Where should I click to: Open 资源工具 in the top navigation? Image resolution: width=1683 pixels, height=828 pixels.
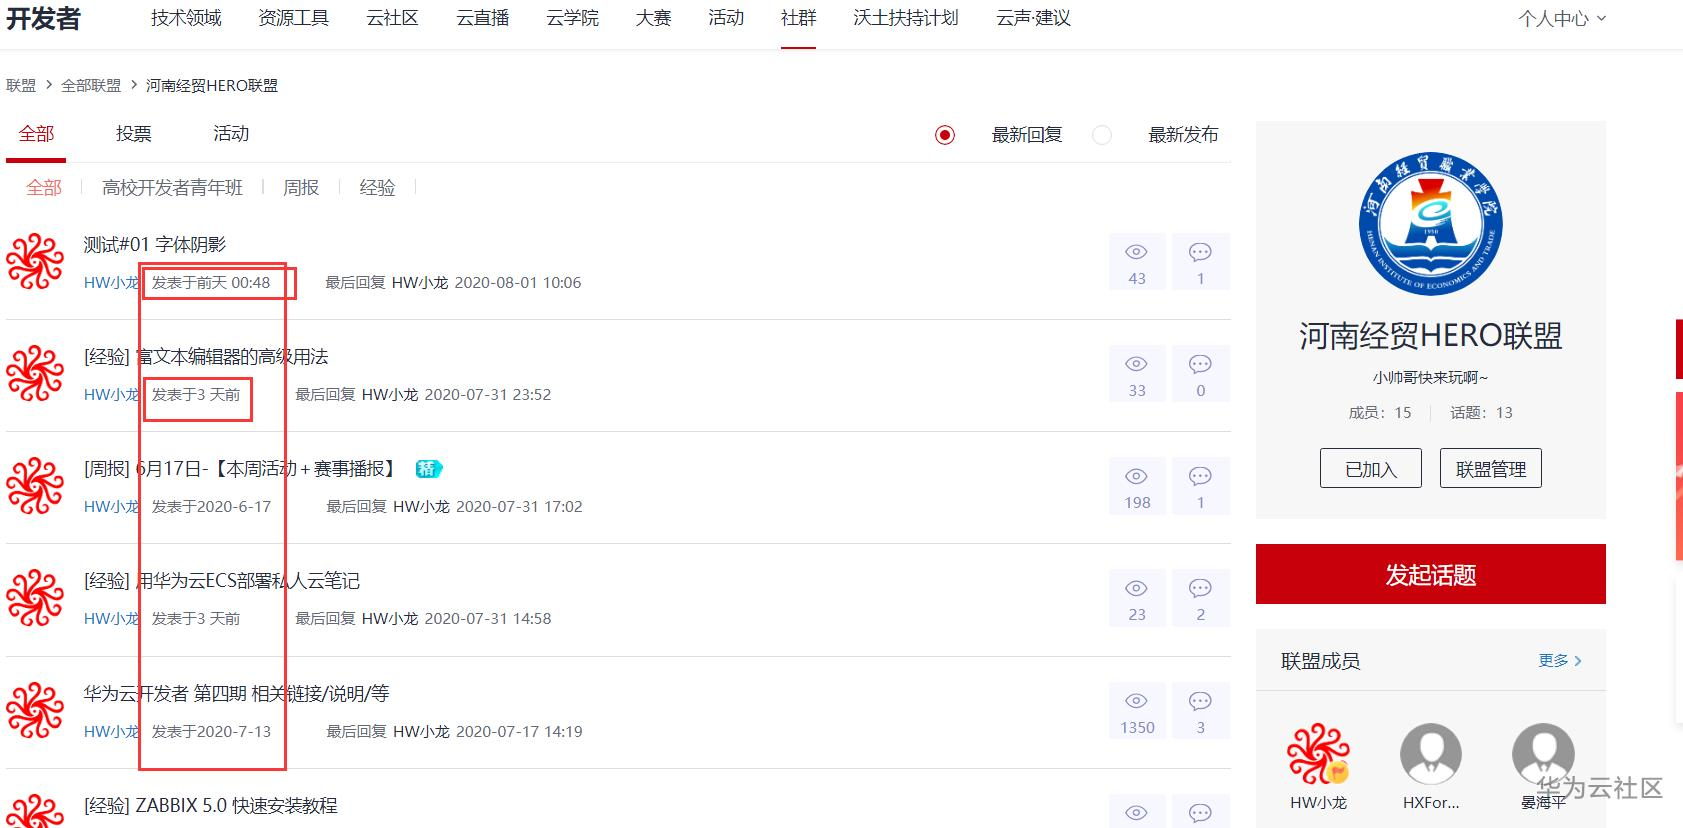pos(293,18)
